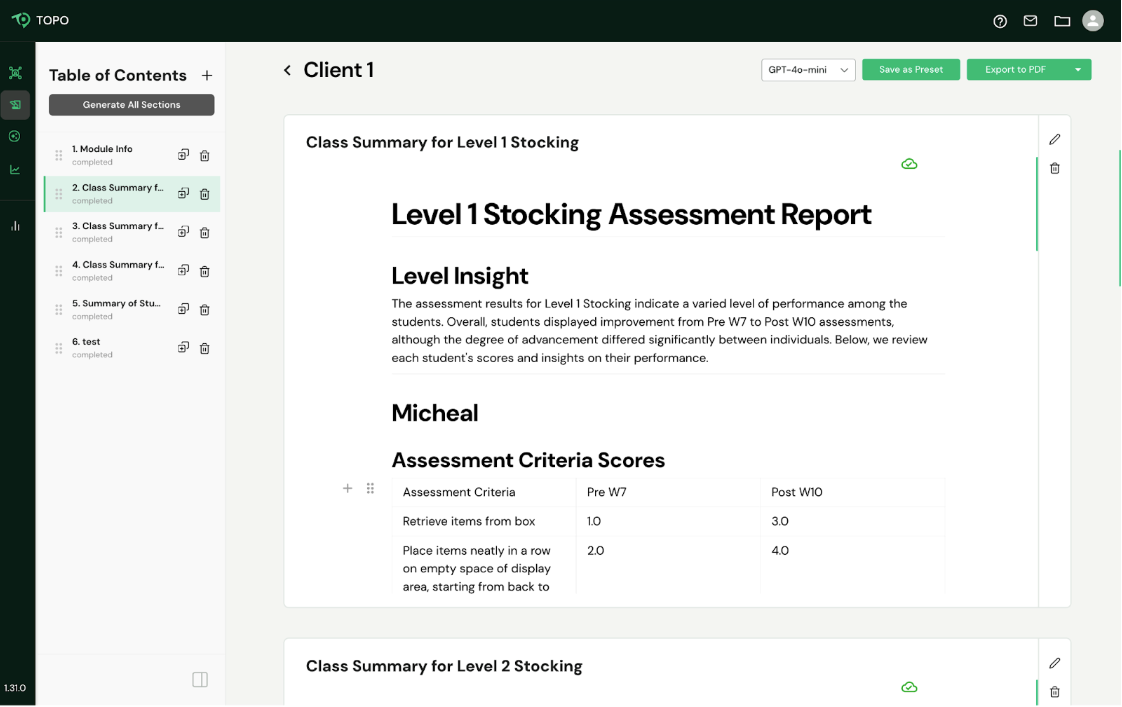The width and height of the screenshot is (1122, 707).
Task: Click the TOPO logo icon
Action: coord(19,19)
